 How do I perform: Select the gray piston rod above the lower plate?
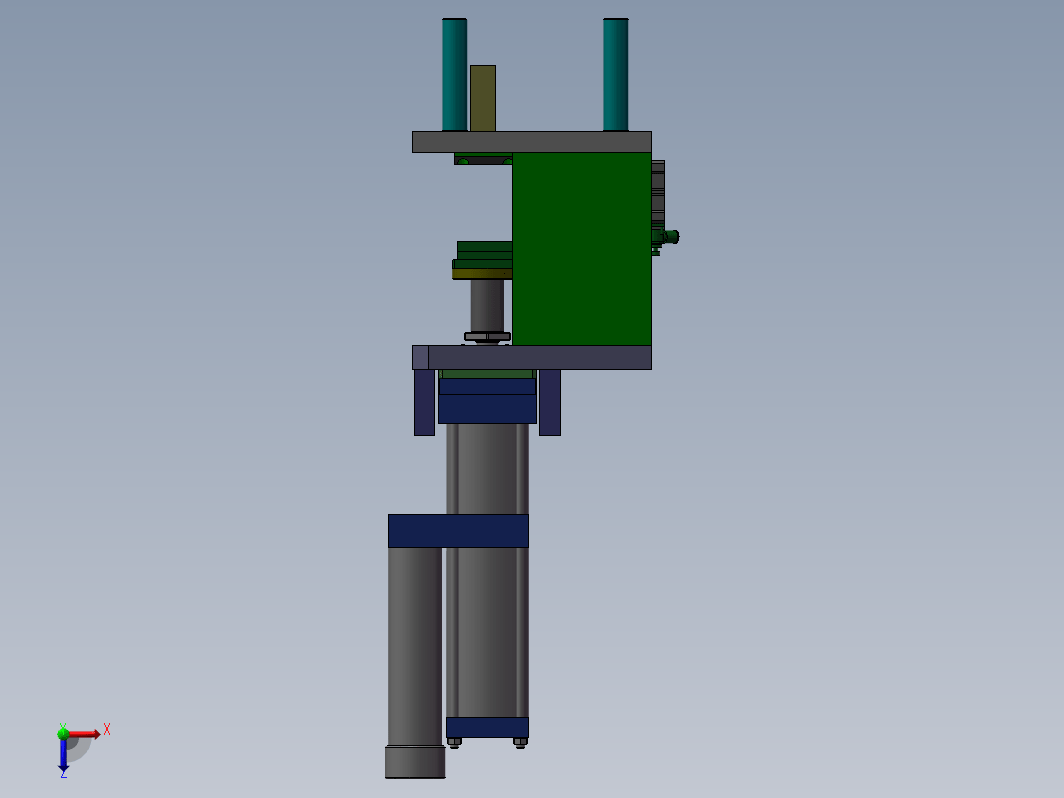(x=487, y=305)
